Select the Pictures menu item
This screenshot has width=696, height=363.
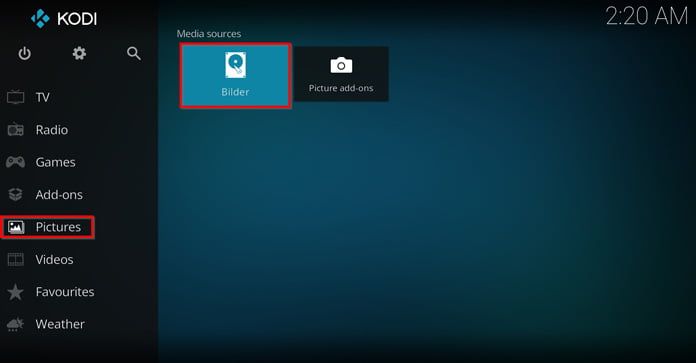pyautogui.click(x=58, y=227)
